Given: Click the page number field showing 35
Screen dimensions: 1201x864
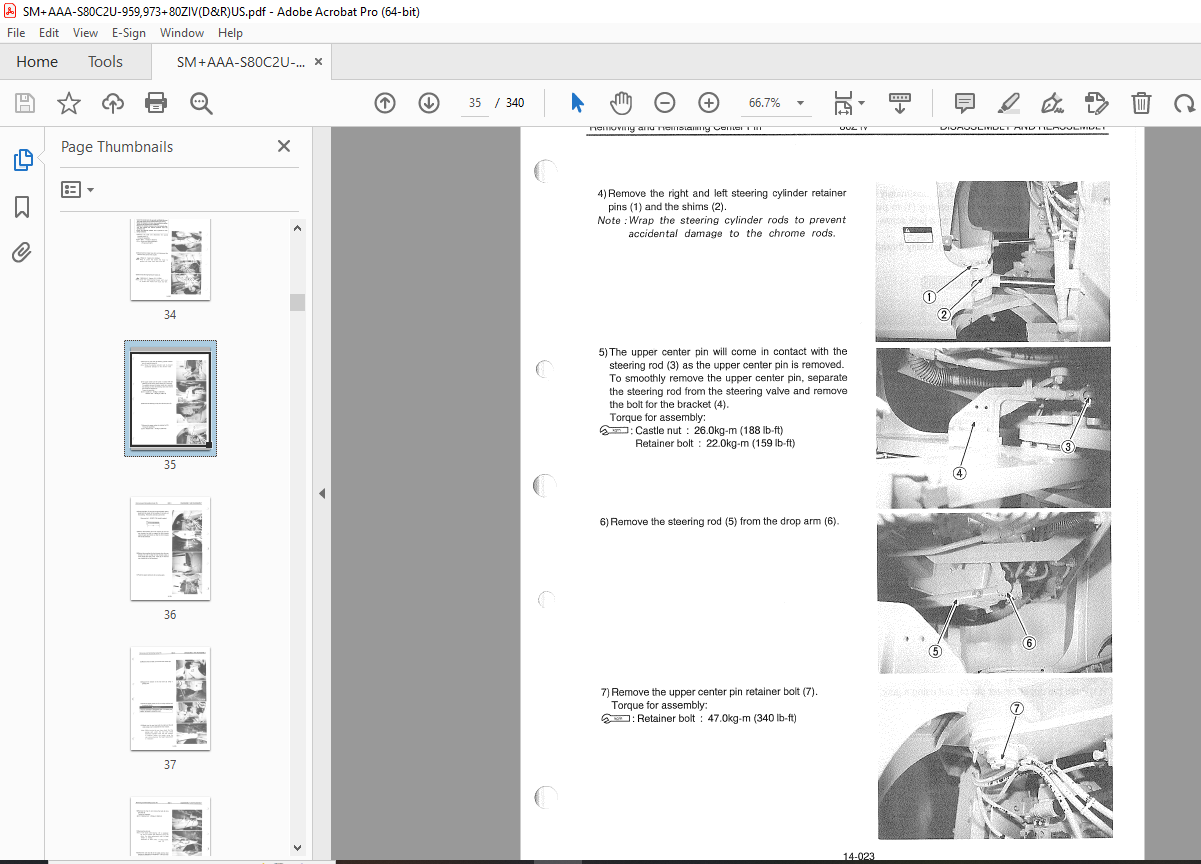Looking at the screenshot, I should click(x=475, y=103).
